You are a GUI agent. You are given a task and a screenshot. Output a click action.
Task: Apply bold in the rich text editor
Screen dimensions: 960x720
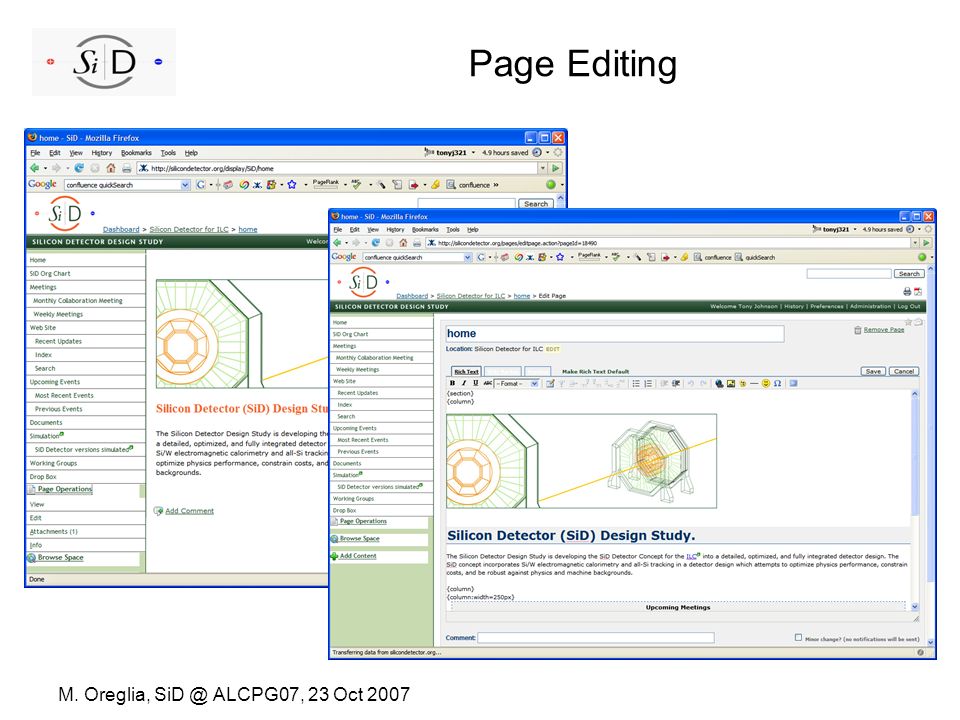tap(452, 383)
